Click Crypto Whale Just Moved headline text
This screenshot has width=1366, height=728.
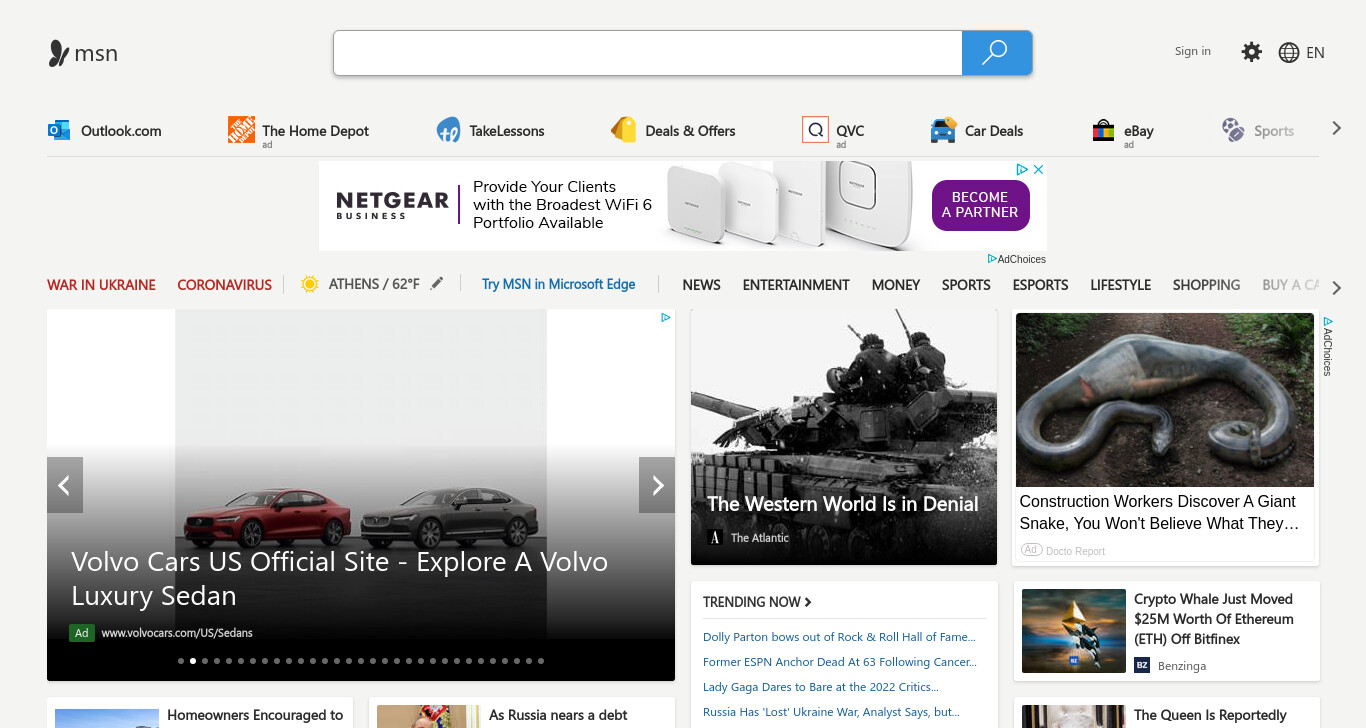click(x=1213, y=619)
